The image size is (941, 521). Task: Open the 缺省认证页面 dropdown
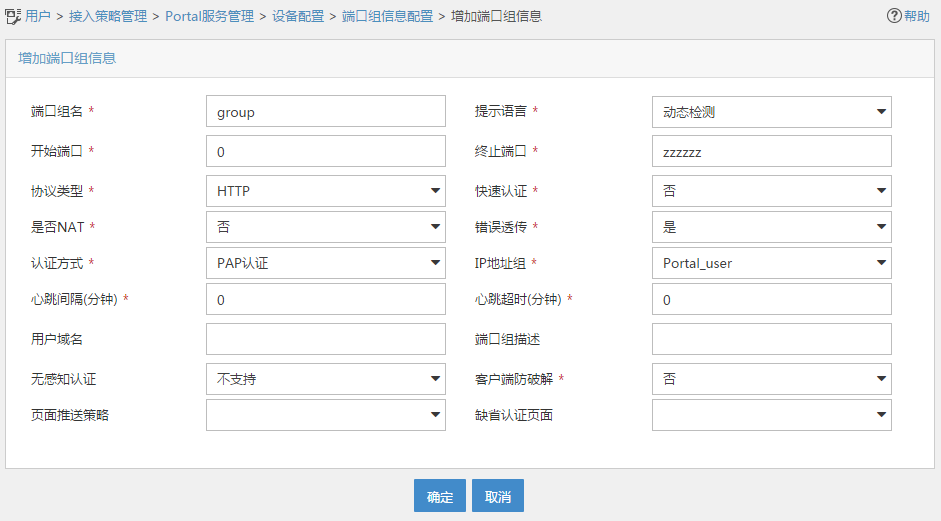click(771, 414)
